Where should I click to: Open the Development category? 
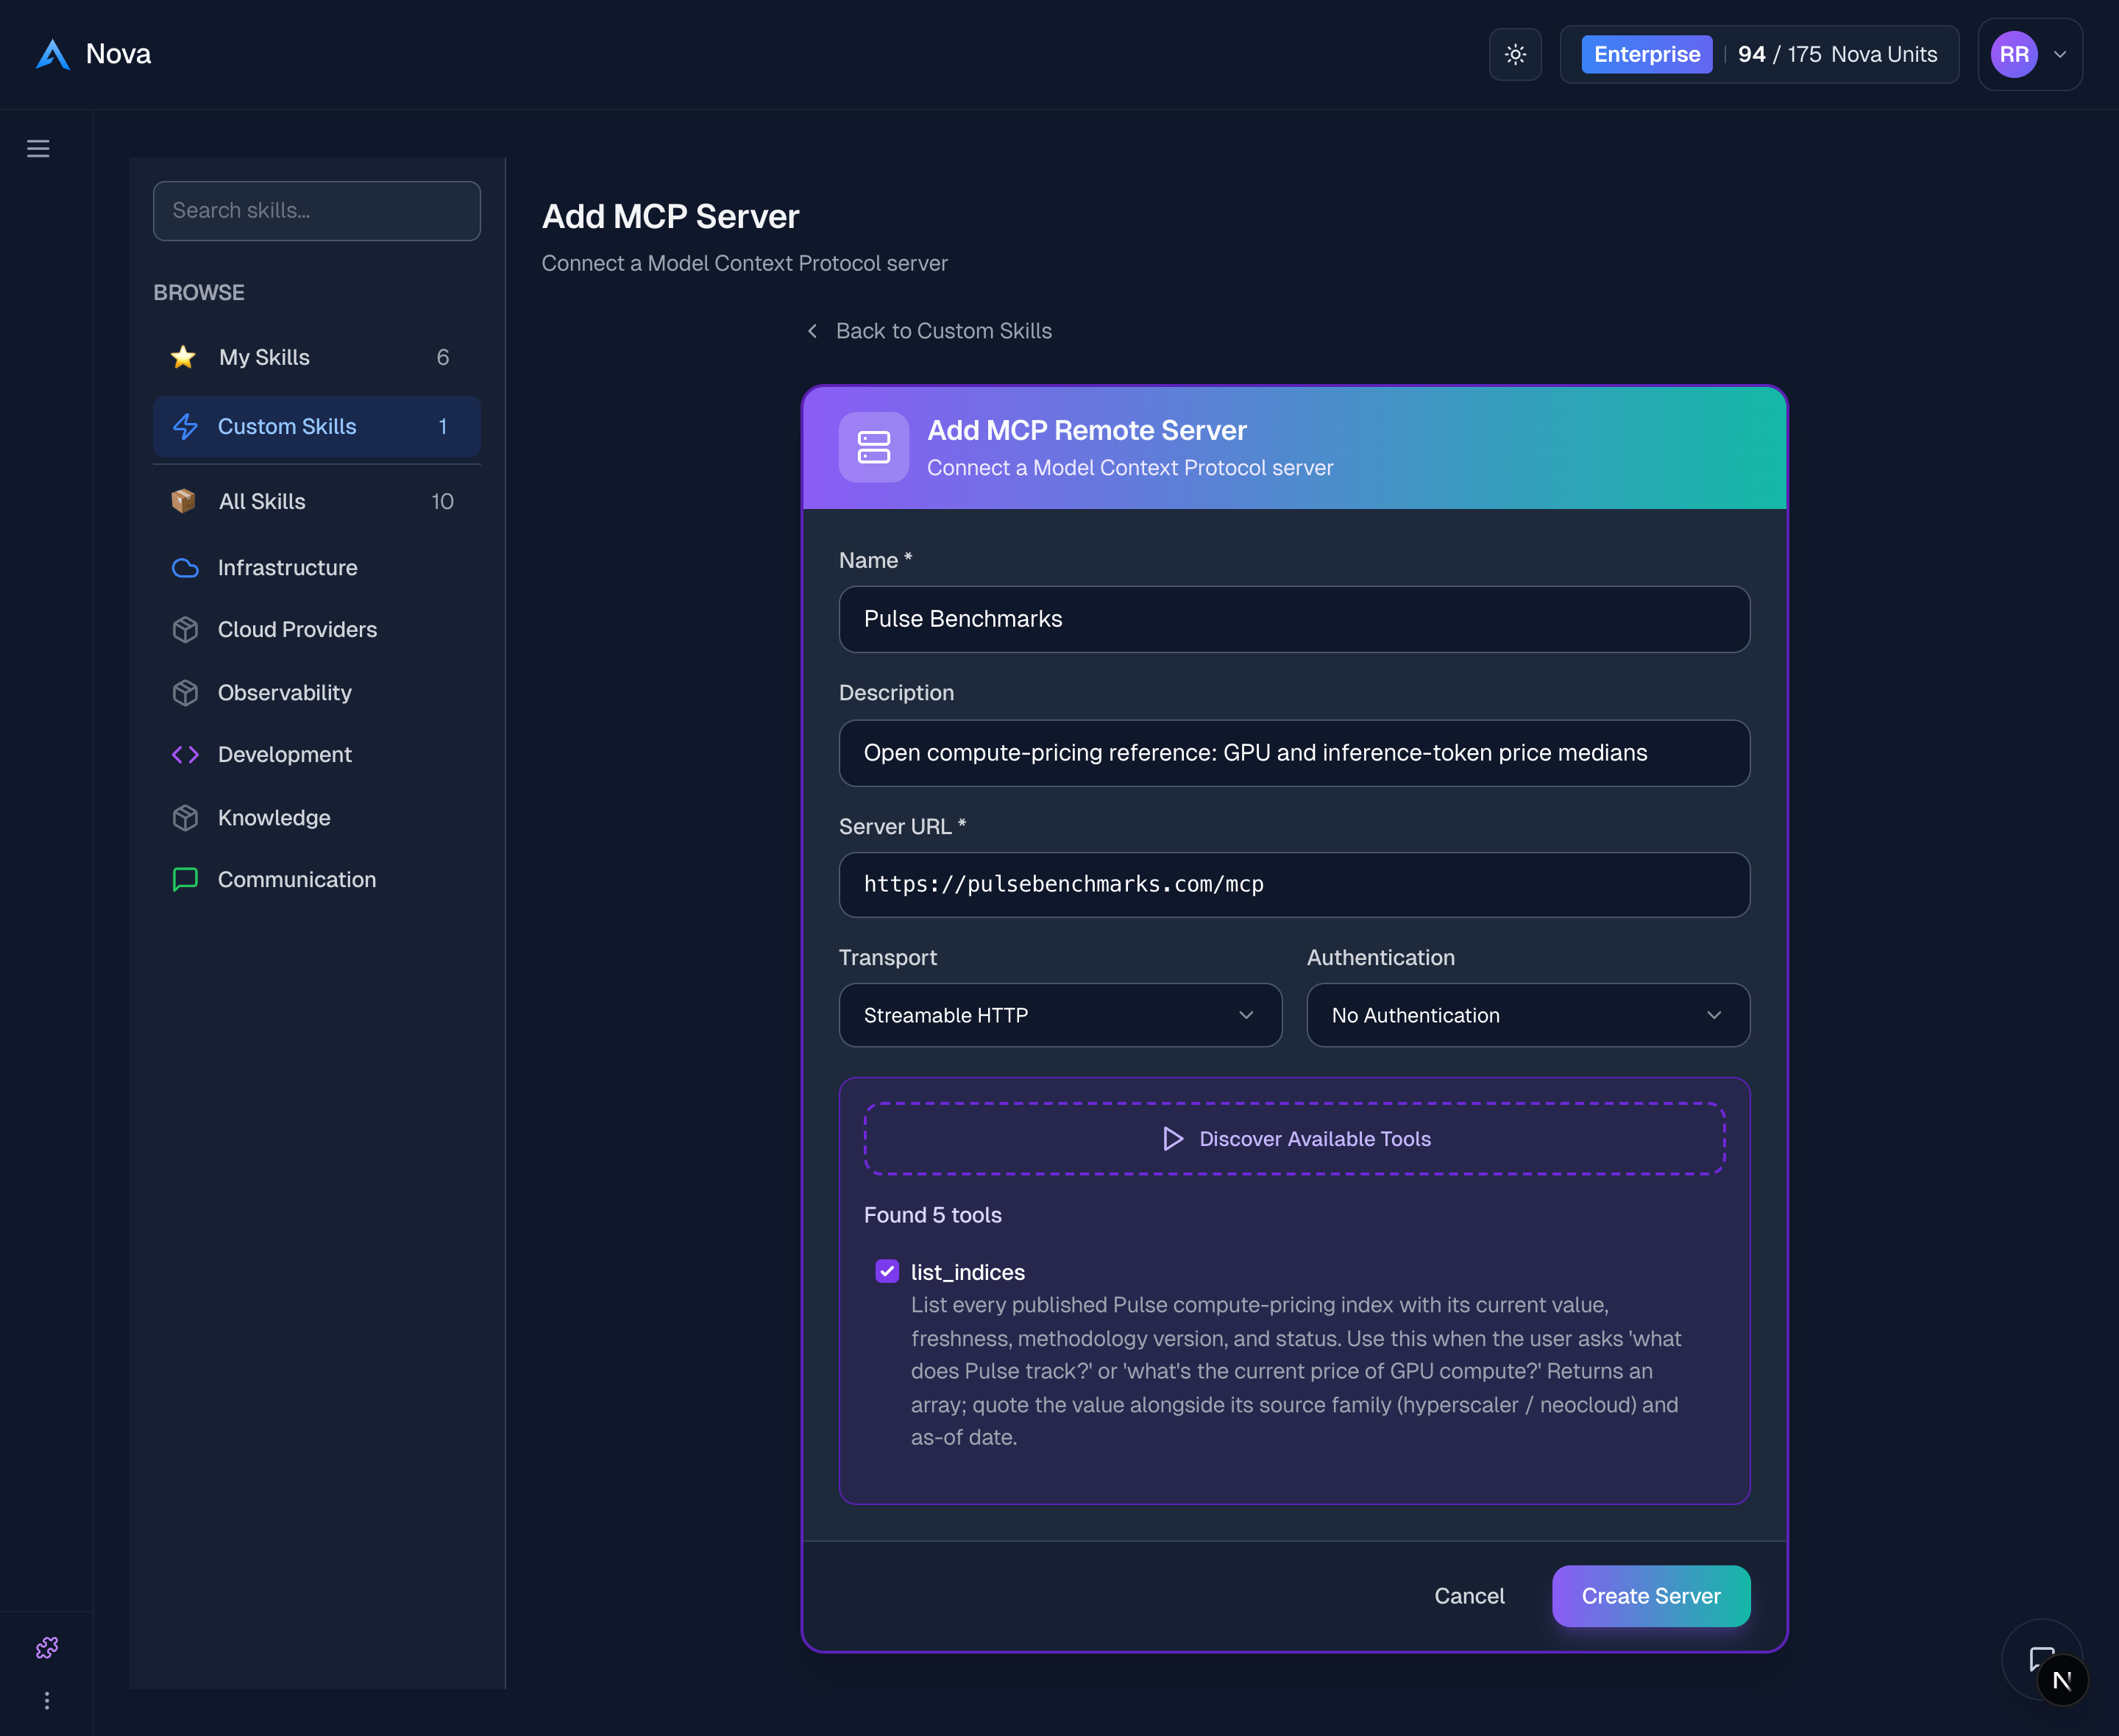pos(316,755)
